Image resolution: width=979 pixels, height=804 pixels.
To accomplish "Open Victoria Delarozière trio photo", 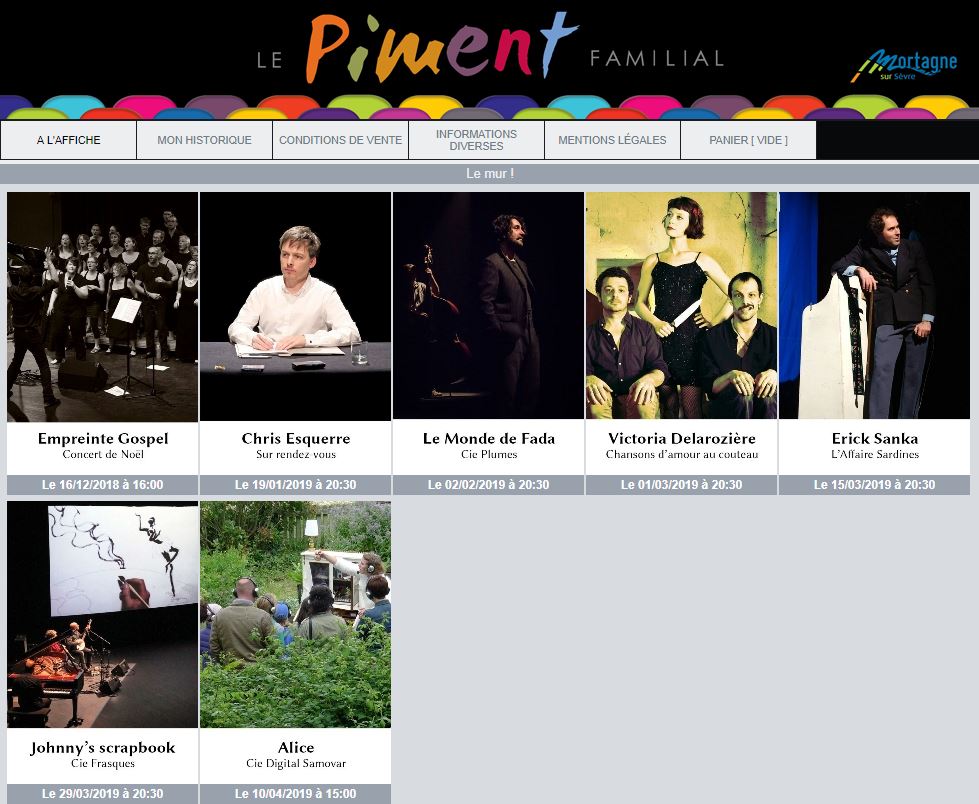I will (x=681, y=306).
